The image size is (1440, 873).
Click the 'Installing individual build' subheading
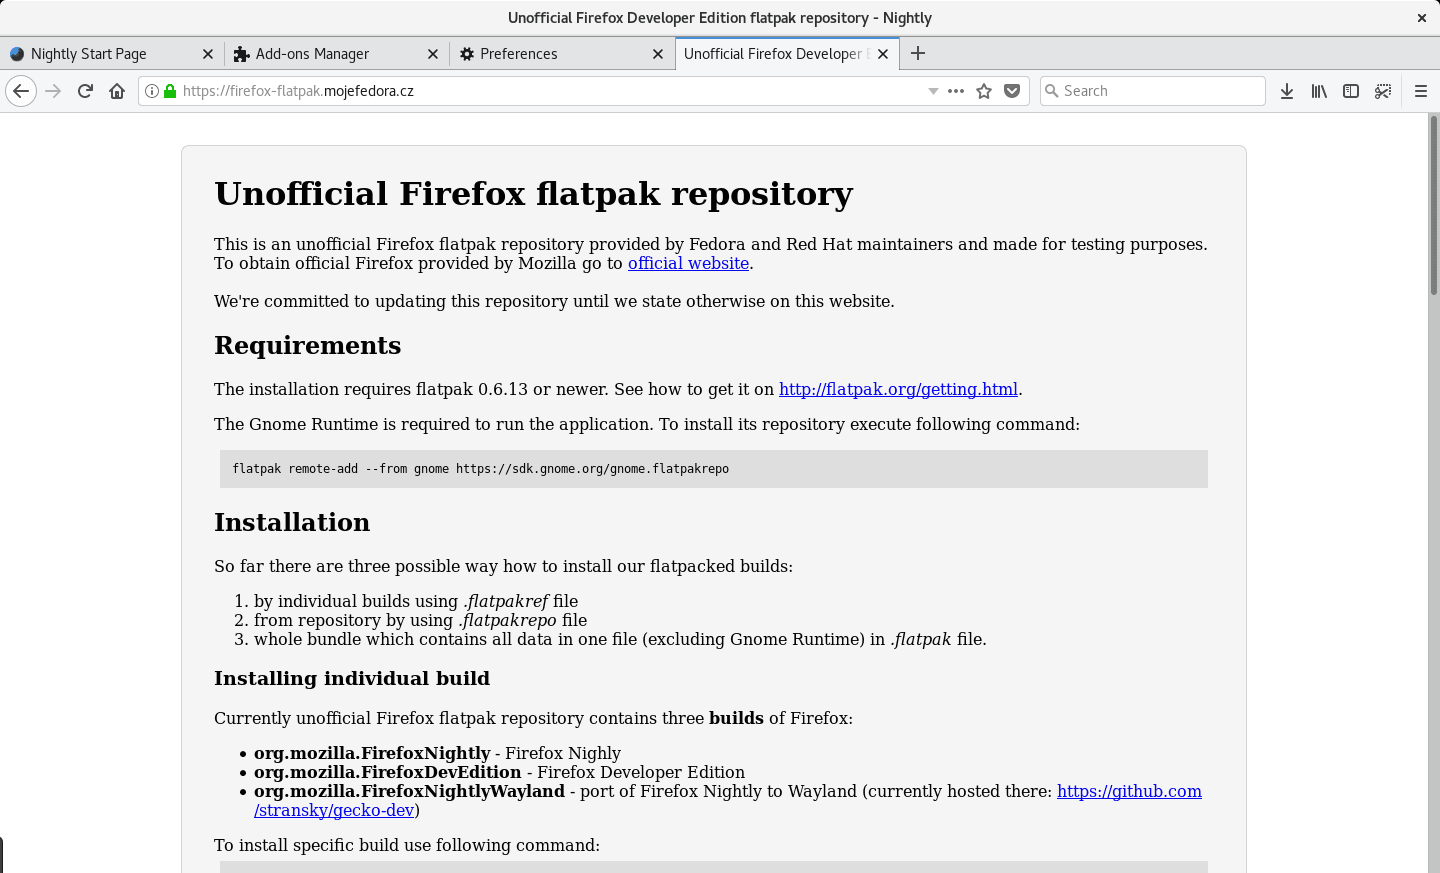pos(352,679)
